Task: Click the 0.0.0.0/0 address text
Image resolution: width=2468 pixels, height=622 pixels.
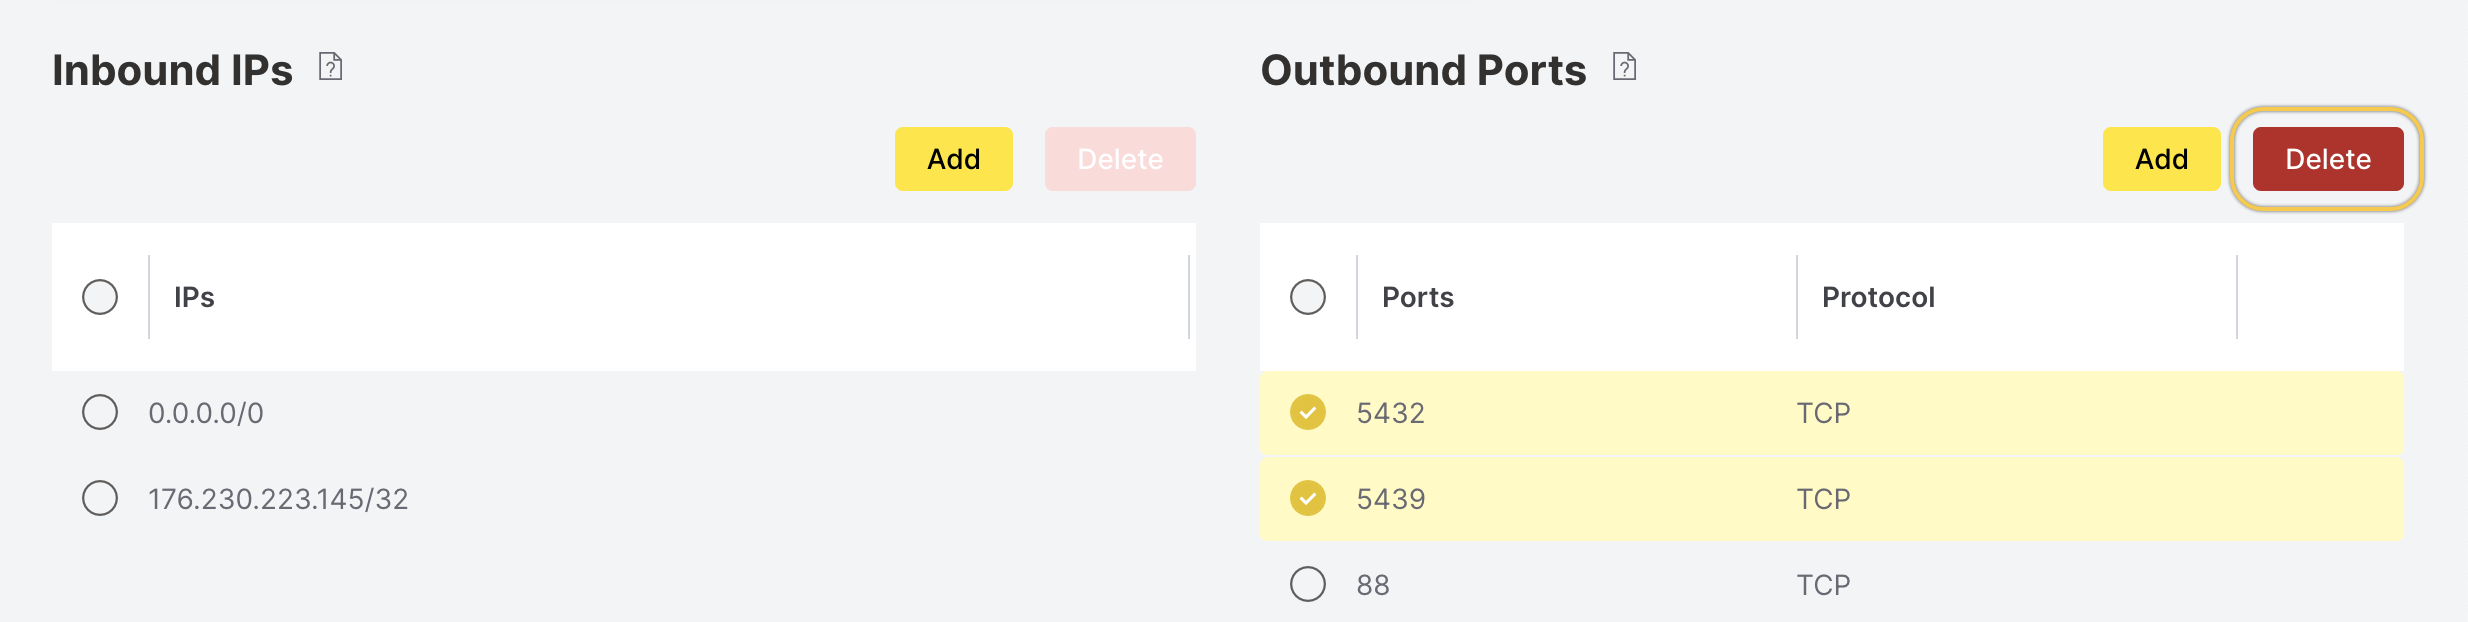Action: [x=206, y=413]
